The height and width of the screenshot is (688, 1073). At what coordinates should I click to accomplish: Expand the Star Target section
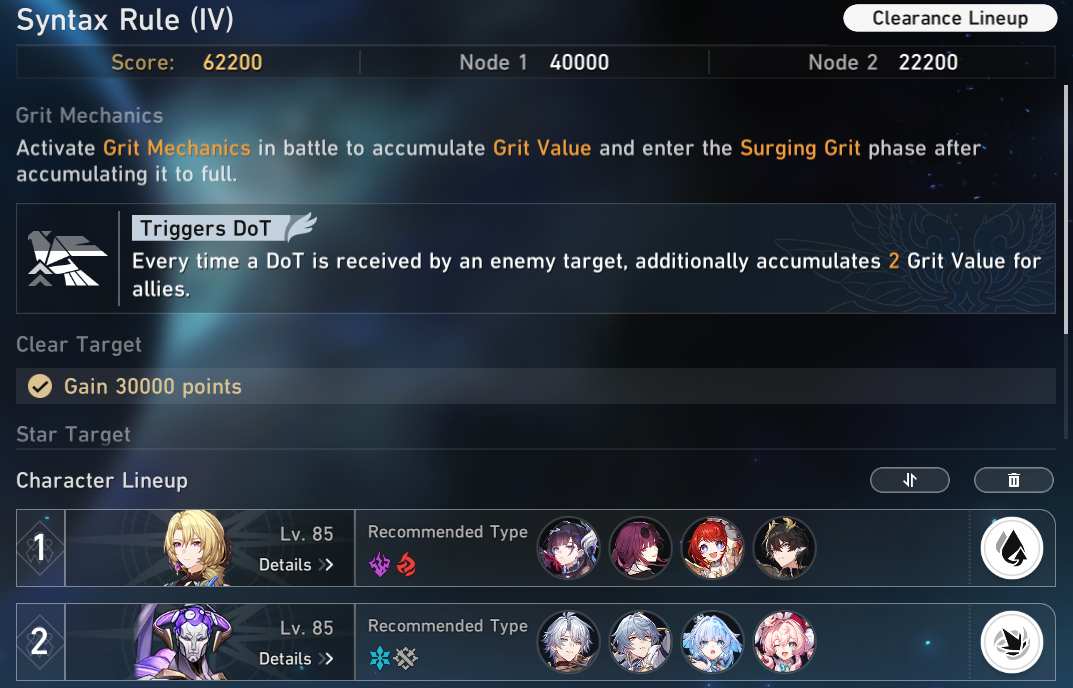pyautogui.click(x=73, y=435)
